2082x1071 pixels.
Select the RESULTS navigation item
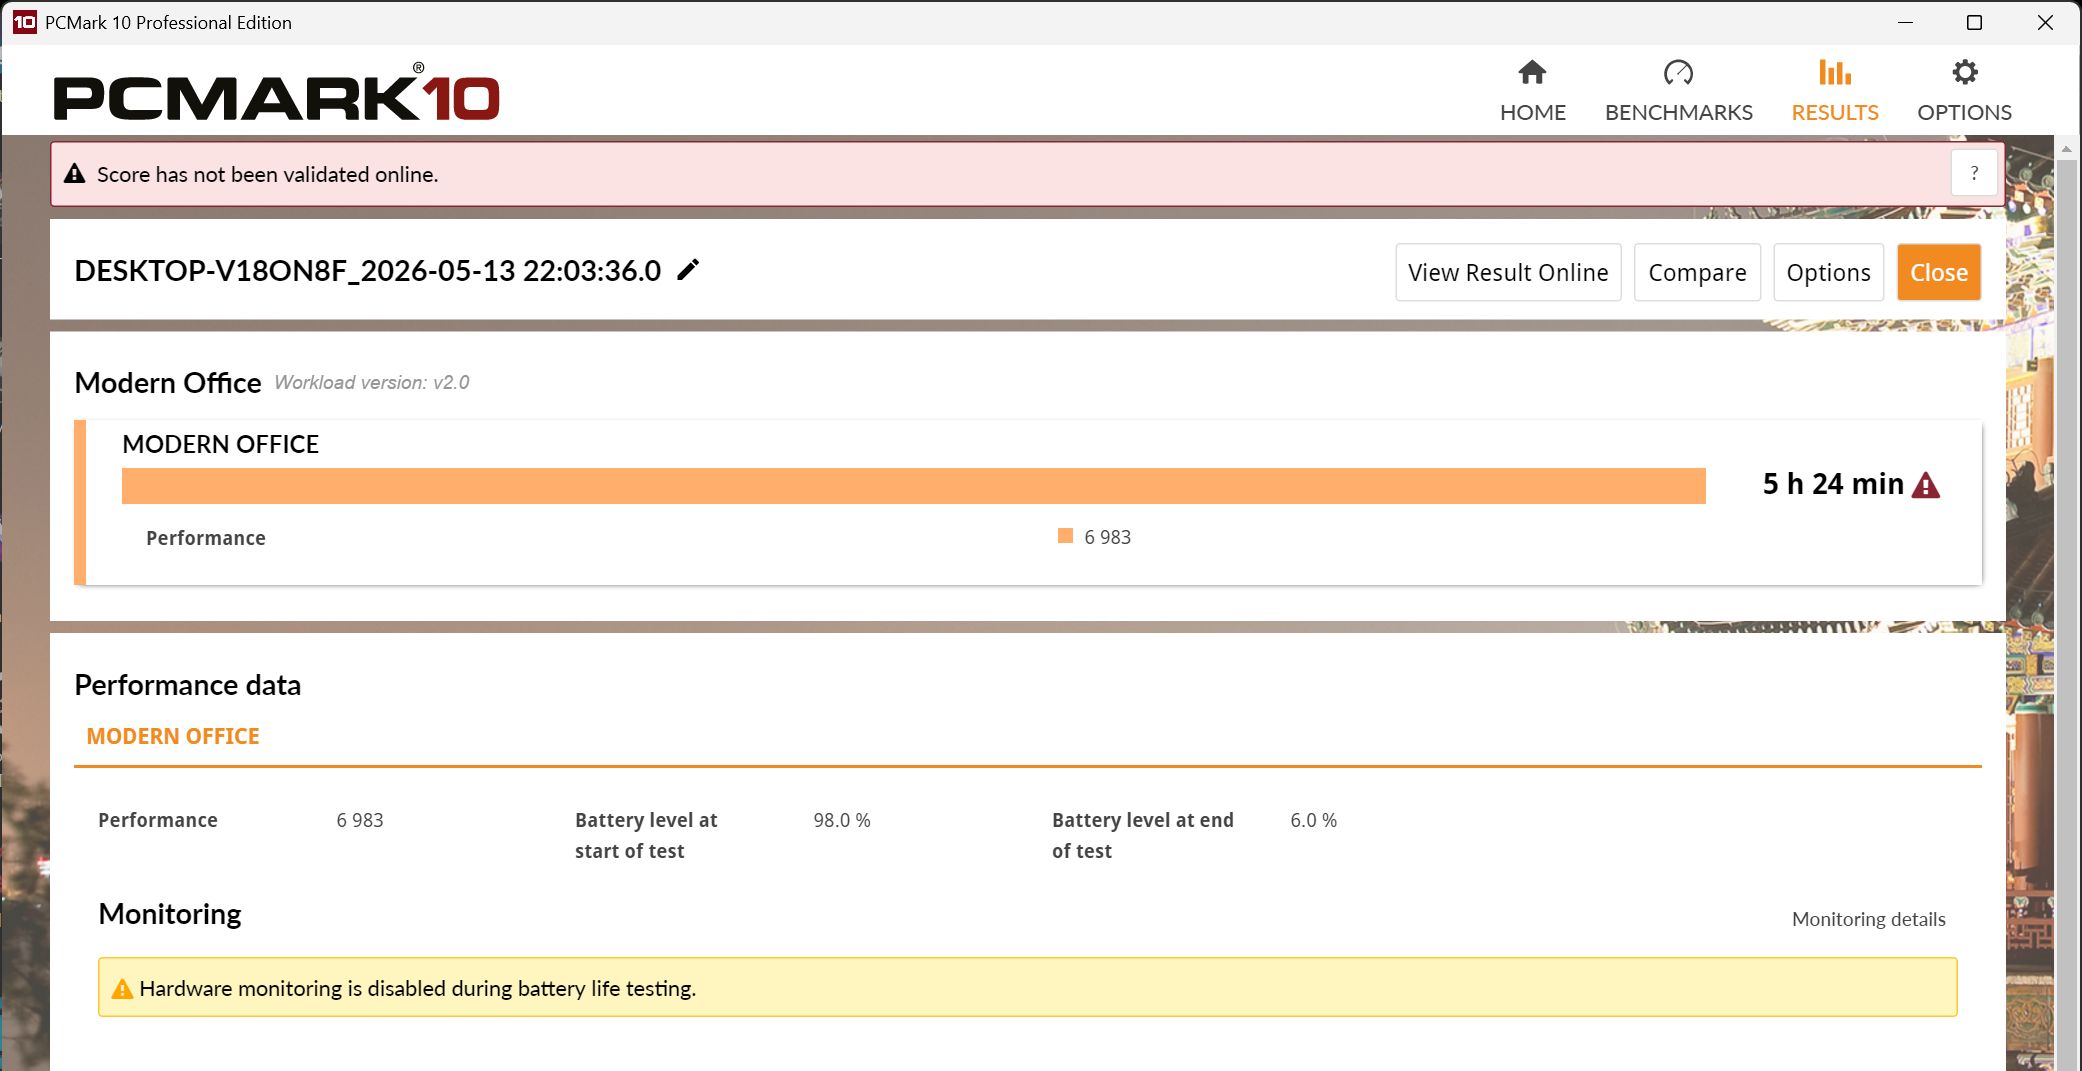[1834, 89]
